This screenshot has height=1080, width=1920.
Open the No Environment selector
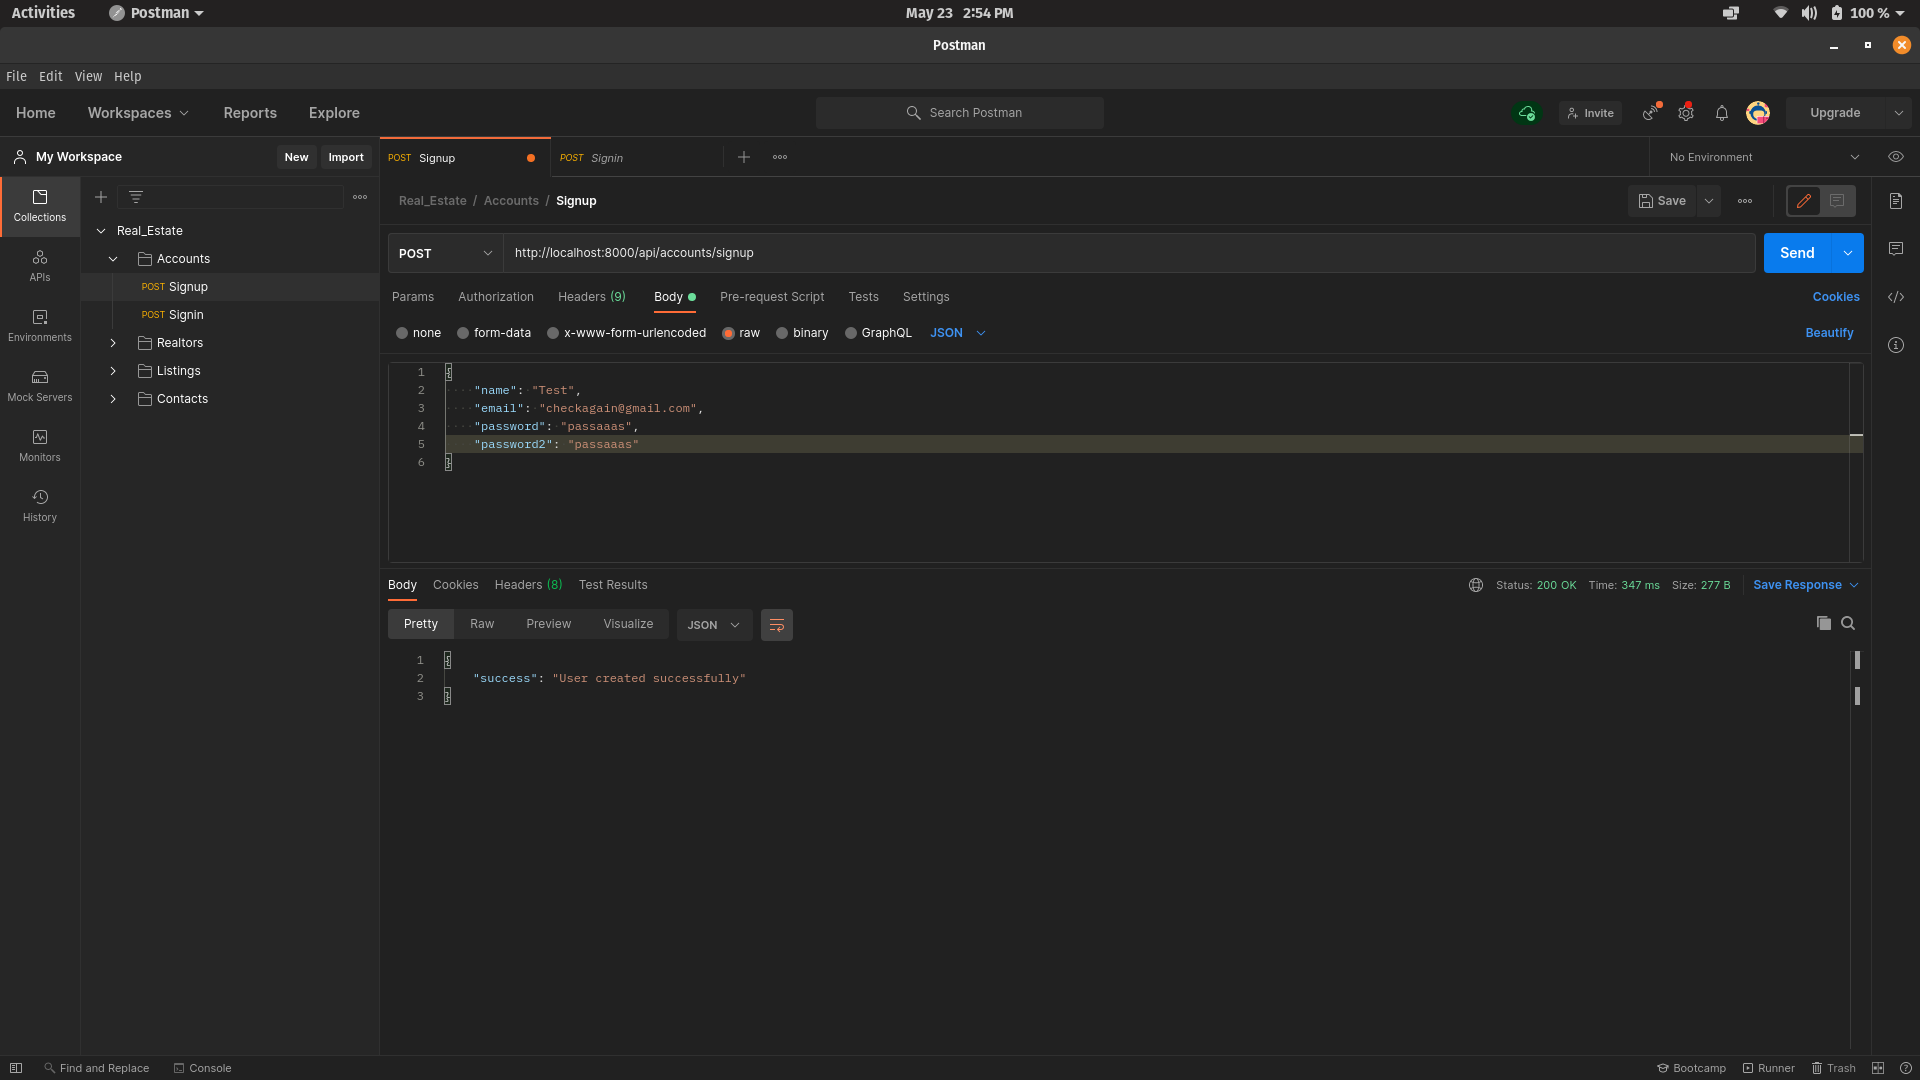pos(1763,157)
